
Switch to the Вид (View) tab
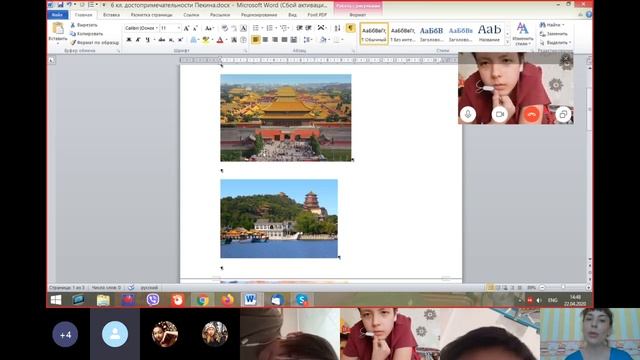pyautogui.click(x=292, y=15)
